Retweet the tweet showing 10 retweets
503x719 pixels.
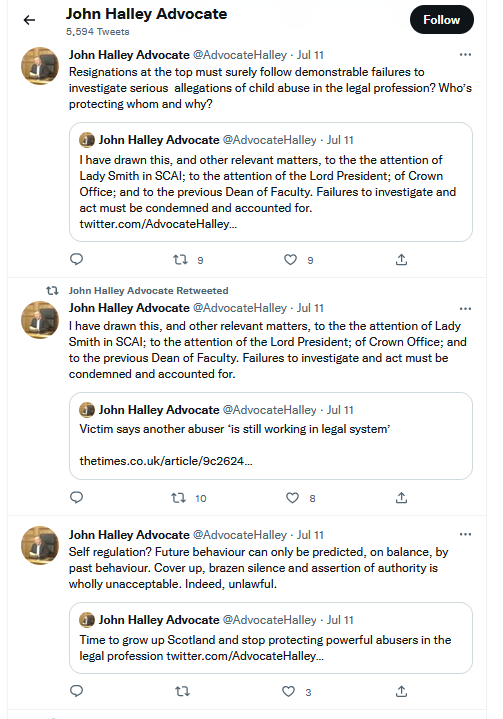tap(178, 498)
